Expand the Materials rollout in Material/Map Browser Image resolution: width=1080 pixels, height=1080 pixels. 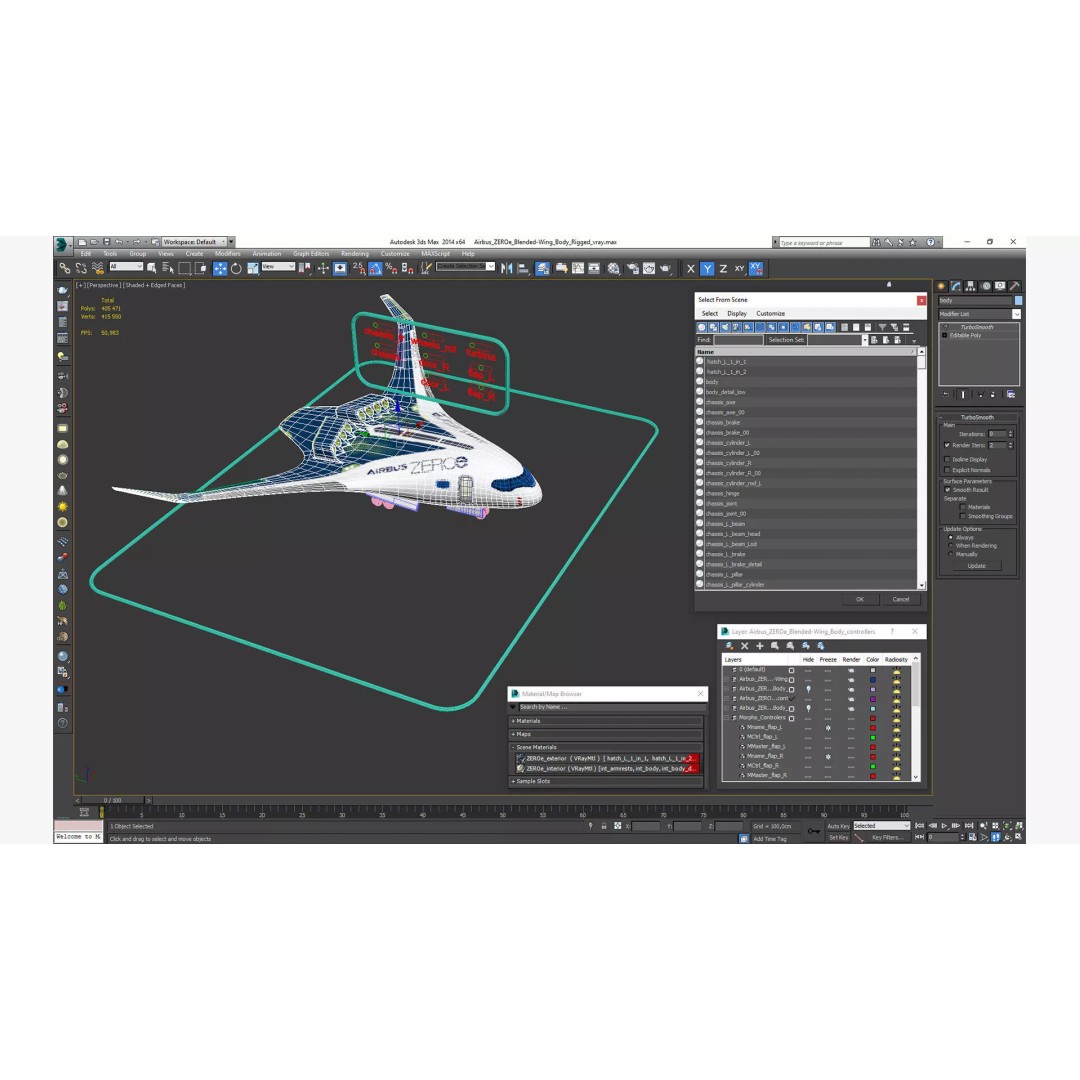point(606,721)
